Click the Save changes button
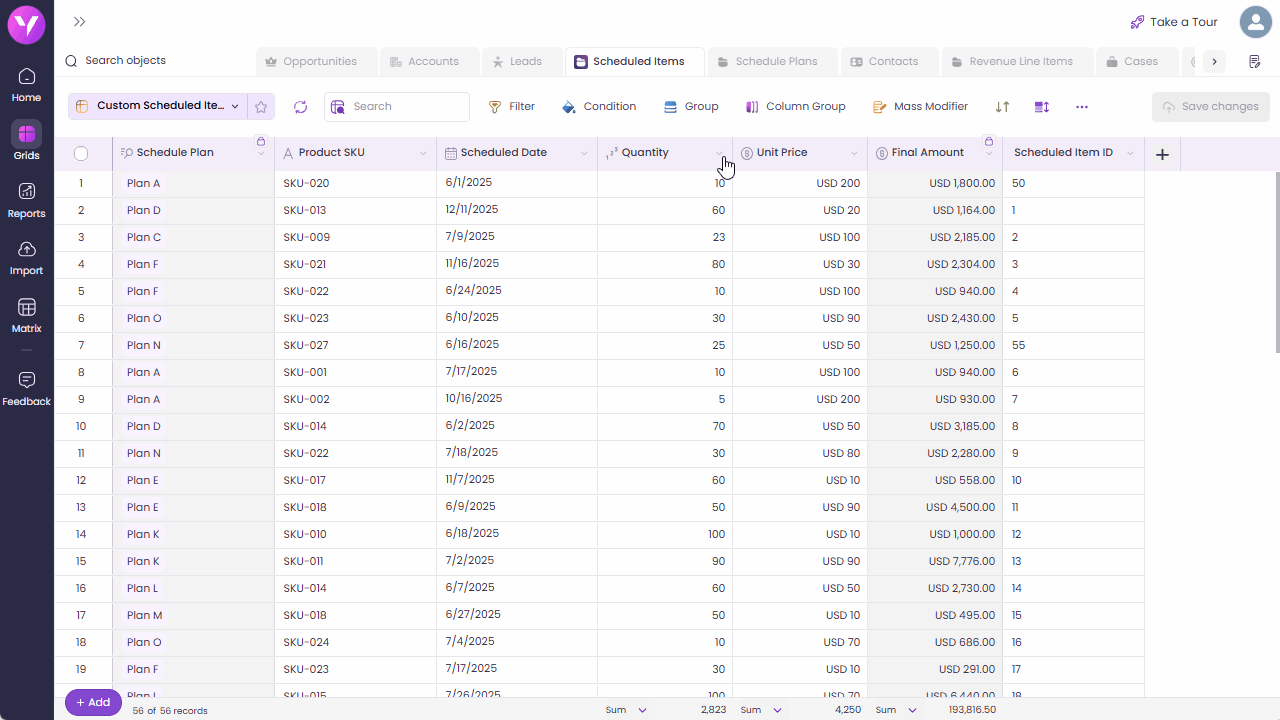This screenshot has height=720, width=1280. [x=1211, y=107]
